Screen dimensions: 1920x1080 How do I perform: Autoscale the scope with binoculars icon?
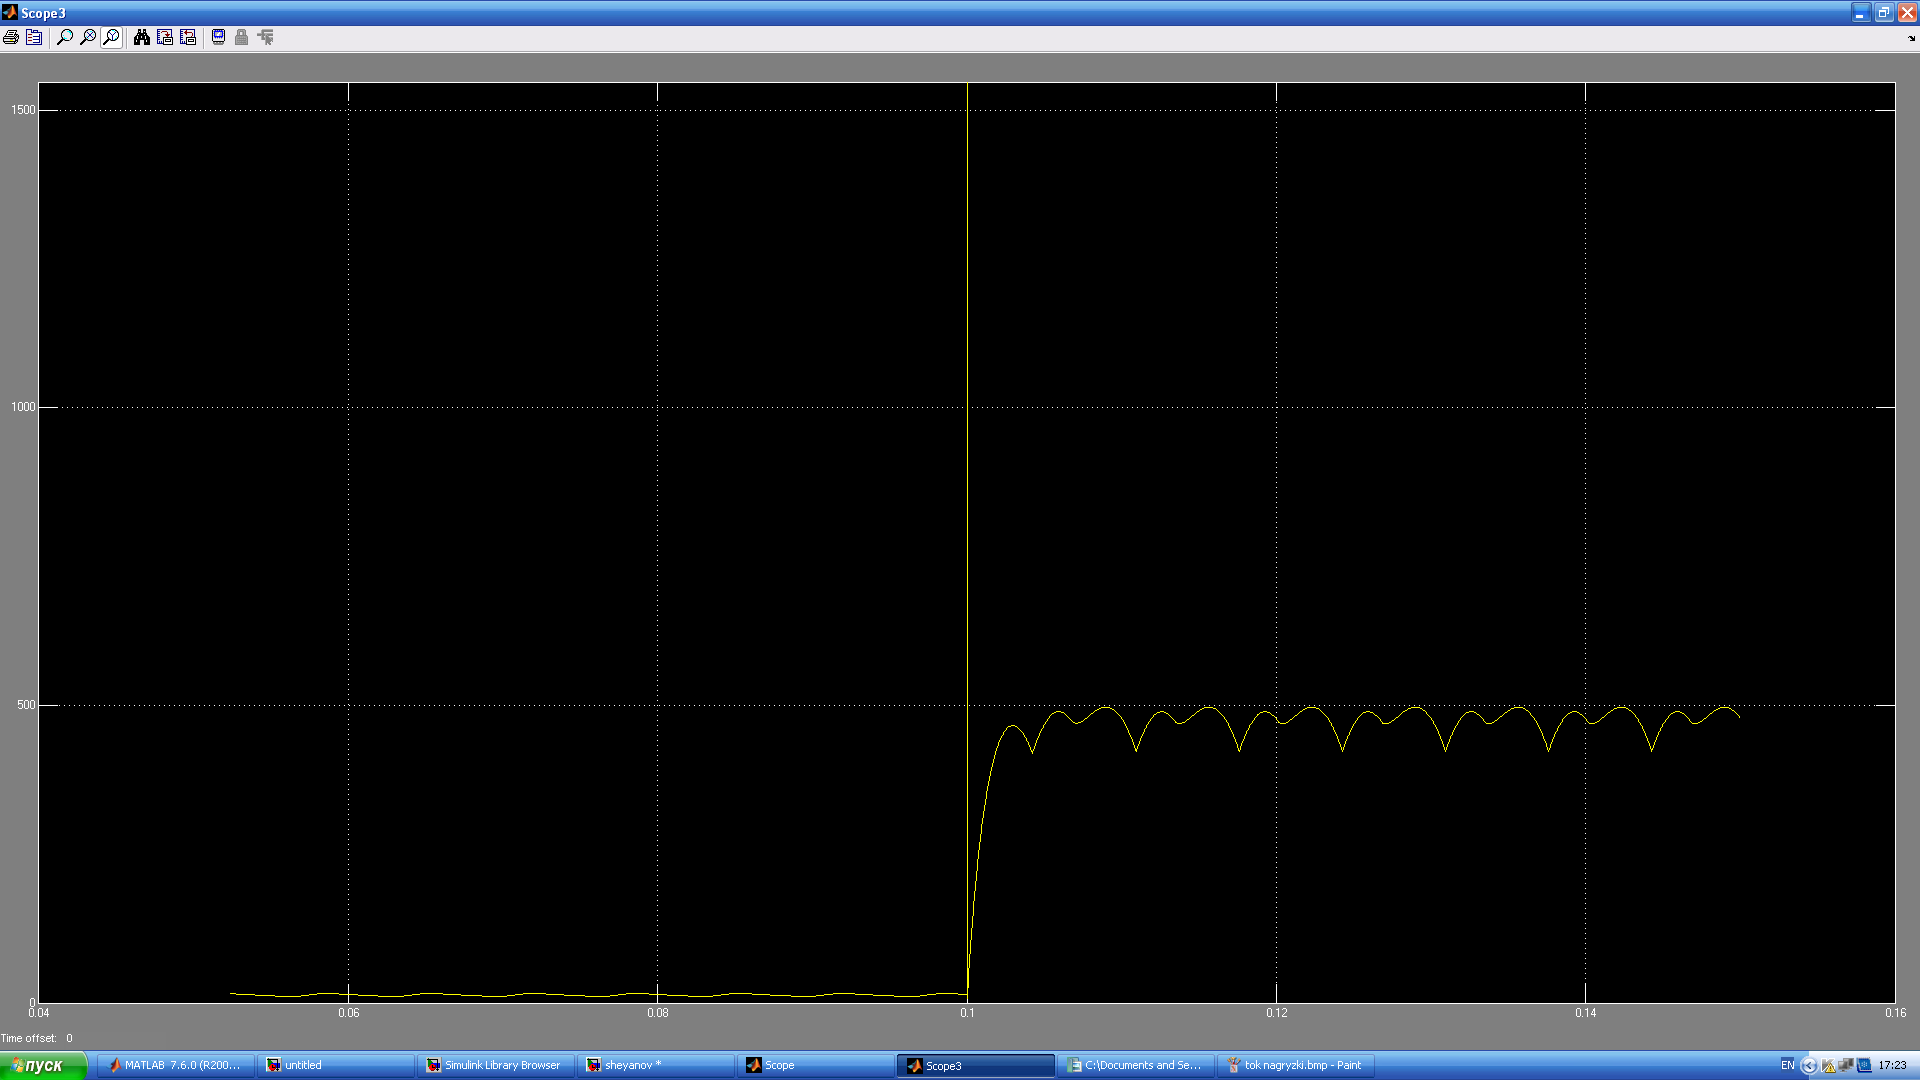[x=142, y=37]
